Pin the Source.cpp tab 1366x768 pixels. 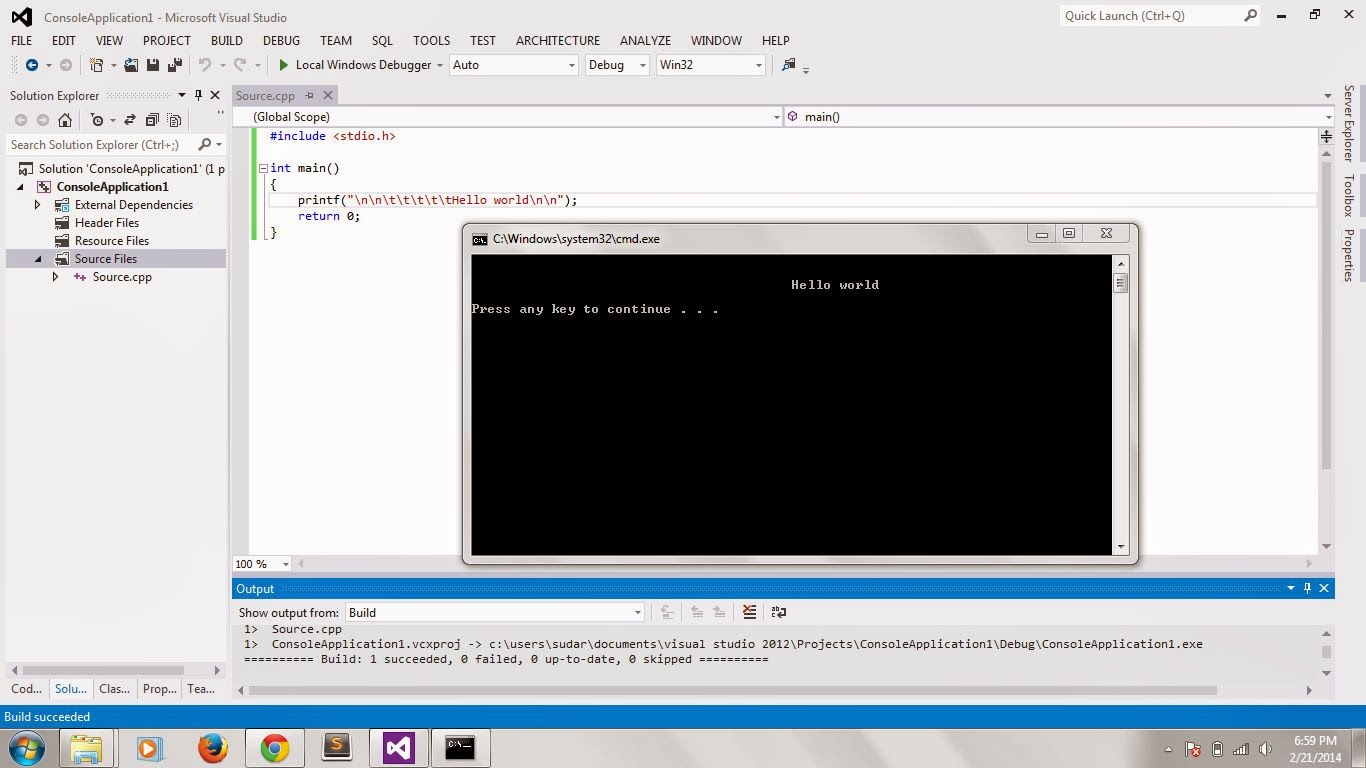pos(310,95)
